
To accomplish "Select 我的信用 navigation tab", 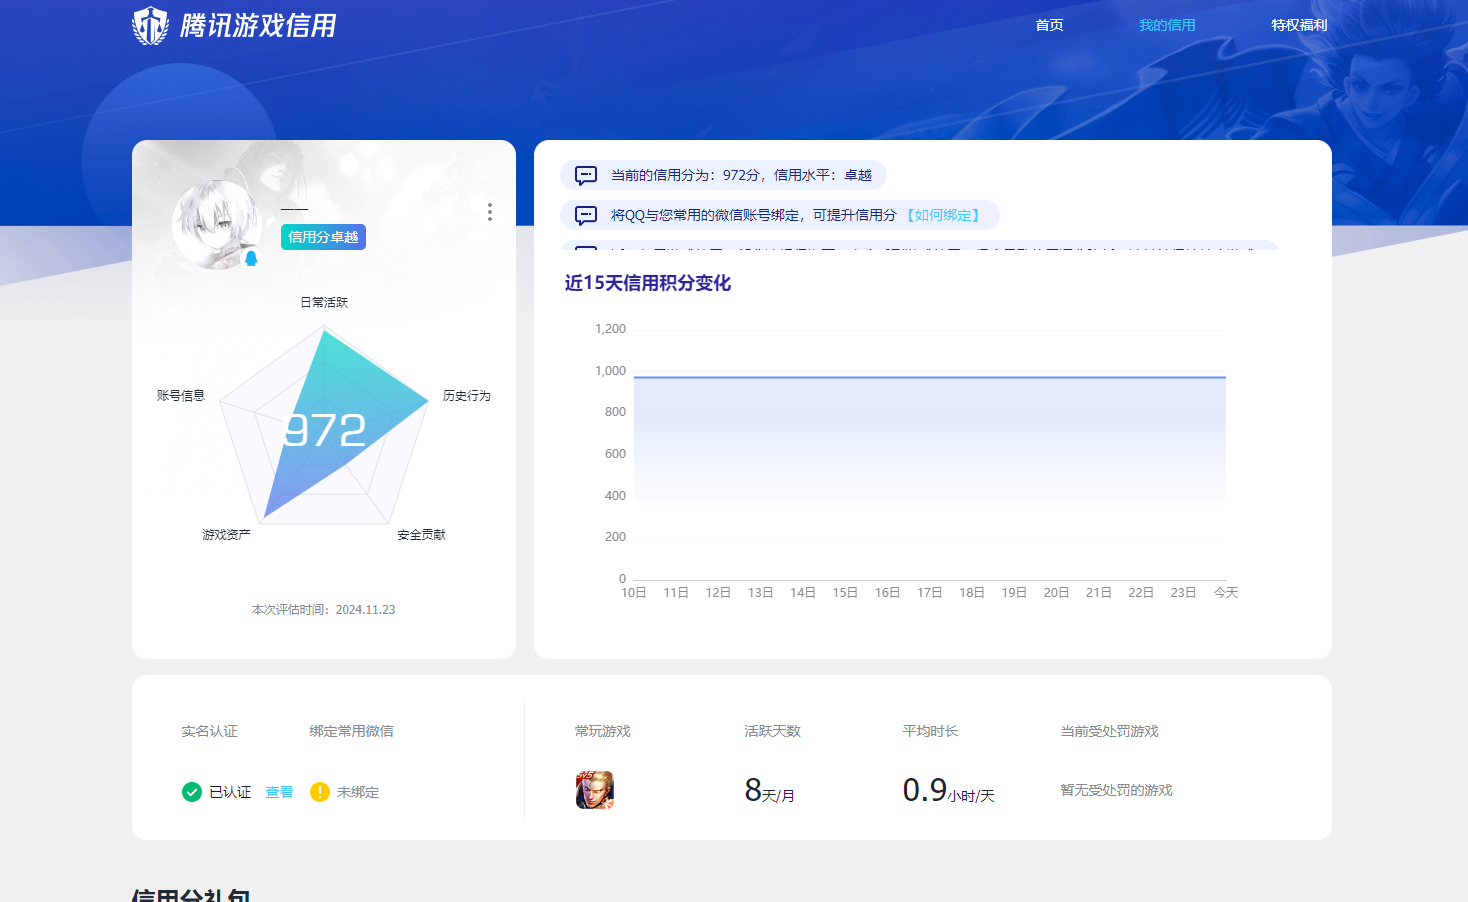I will [1167, 25].
